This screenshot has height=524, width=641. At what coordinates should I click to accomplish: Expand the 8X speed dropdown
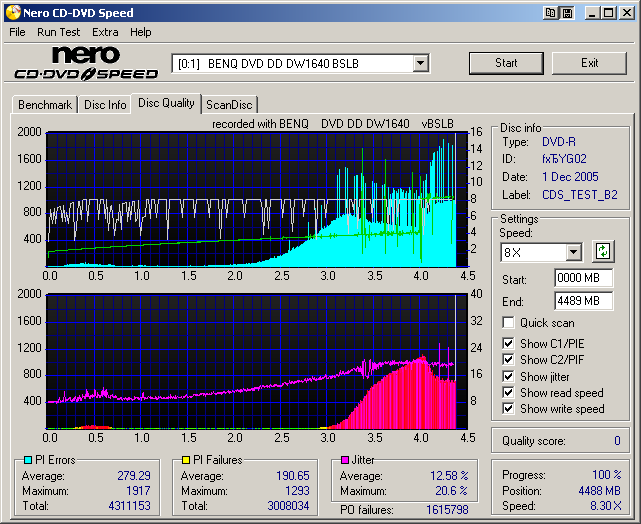point(573,252)
